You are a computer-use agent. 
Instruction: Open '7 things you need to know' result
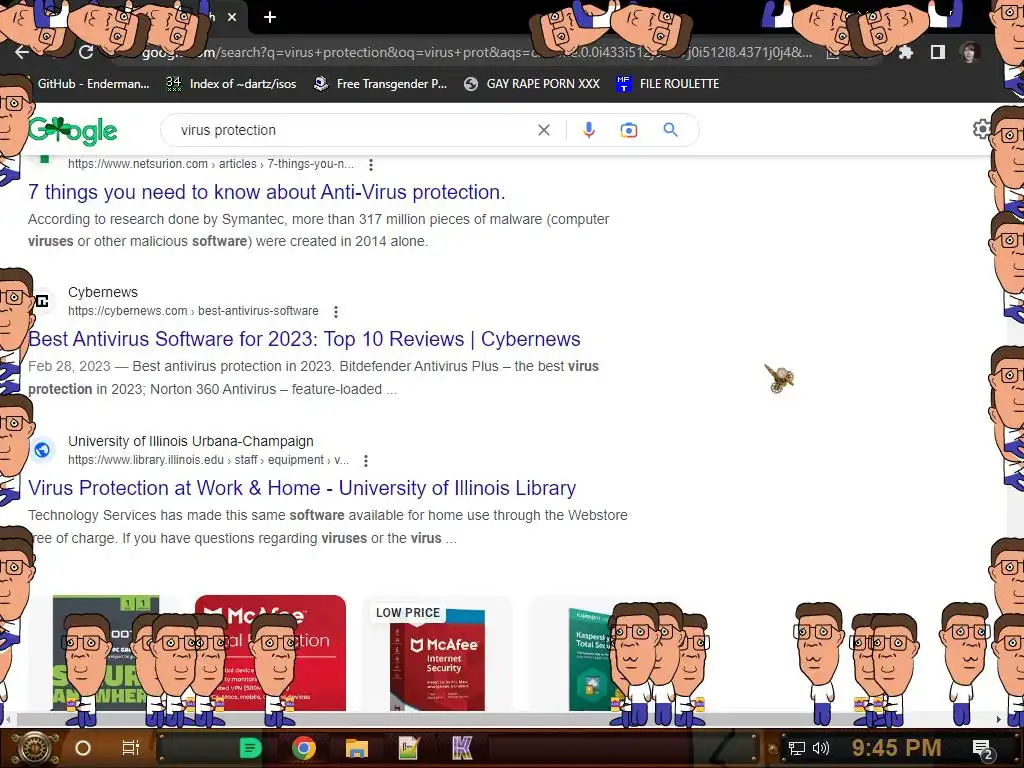(266, 192)
